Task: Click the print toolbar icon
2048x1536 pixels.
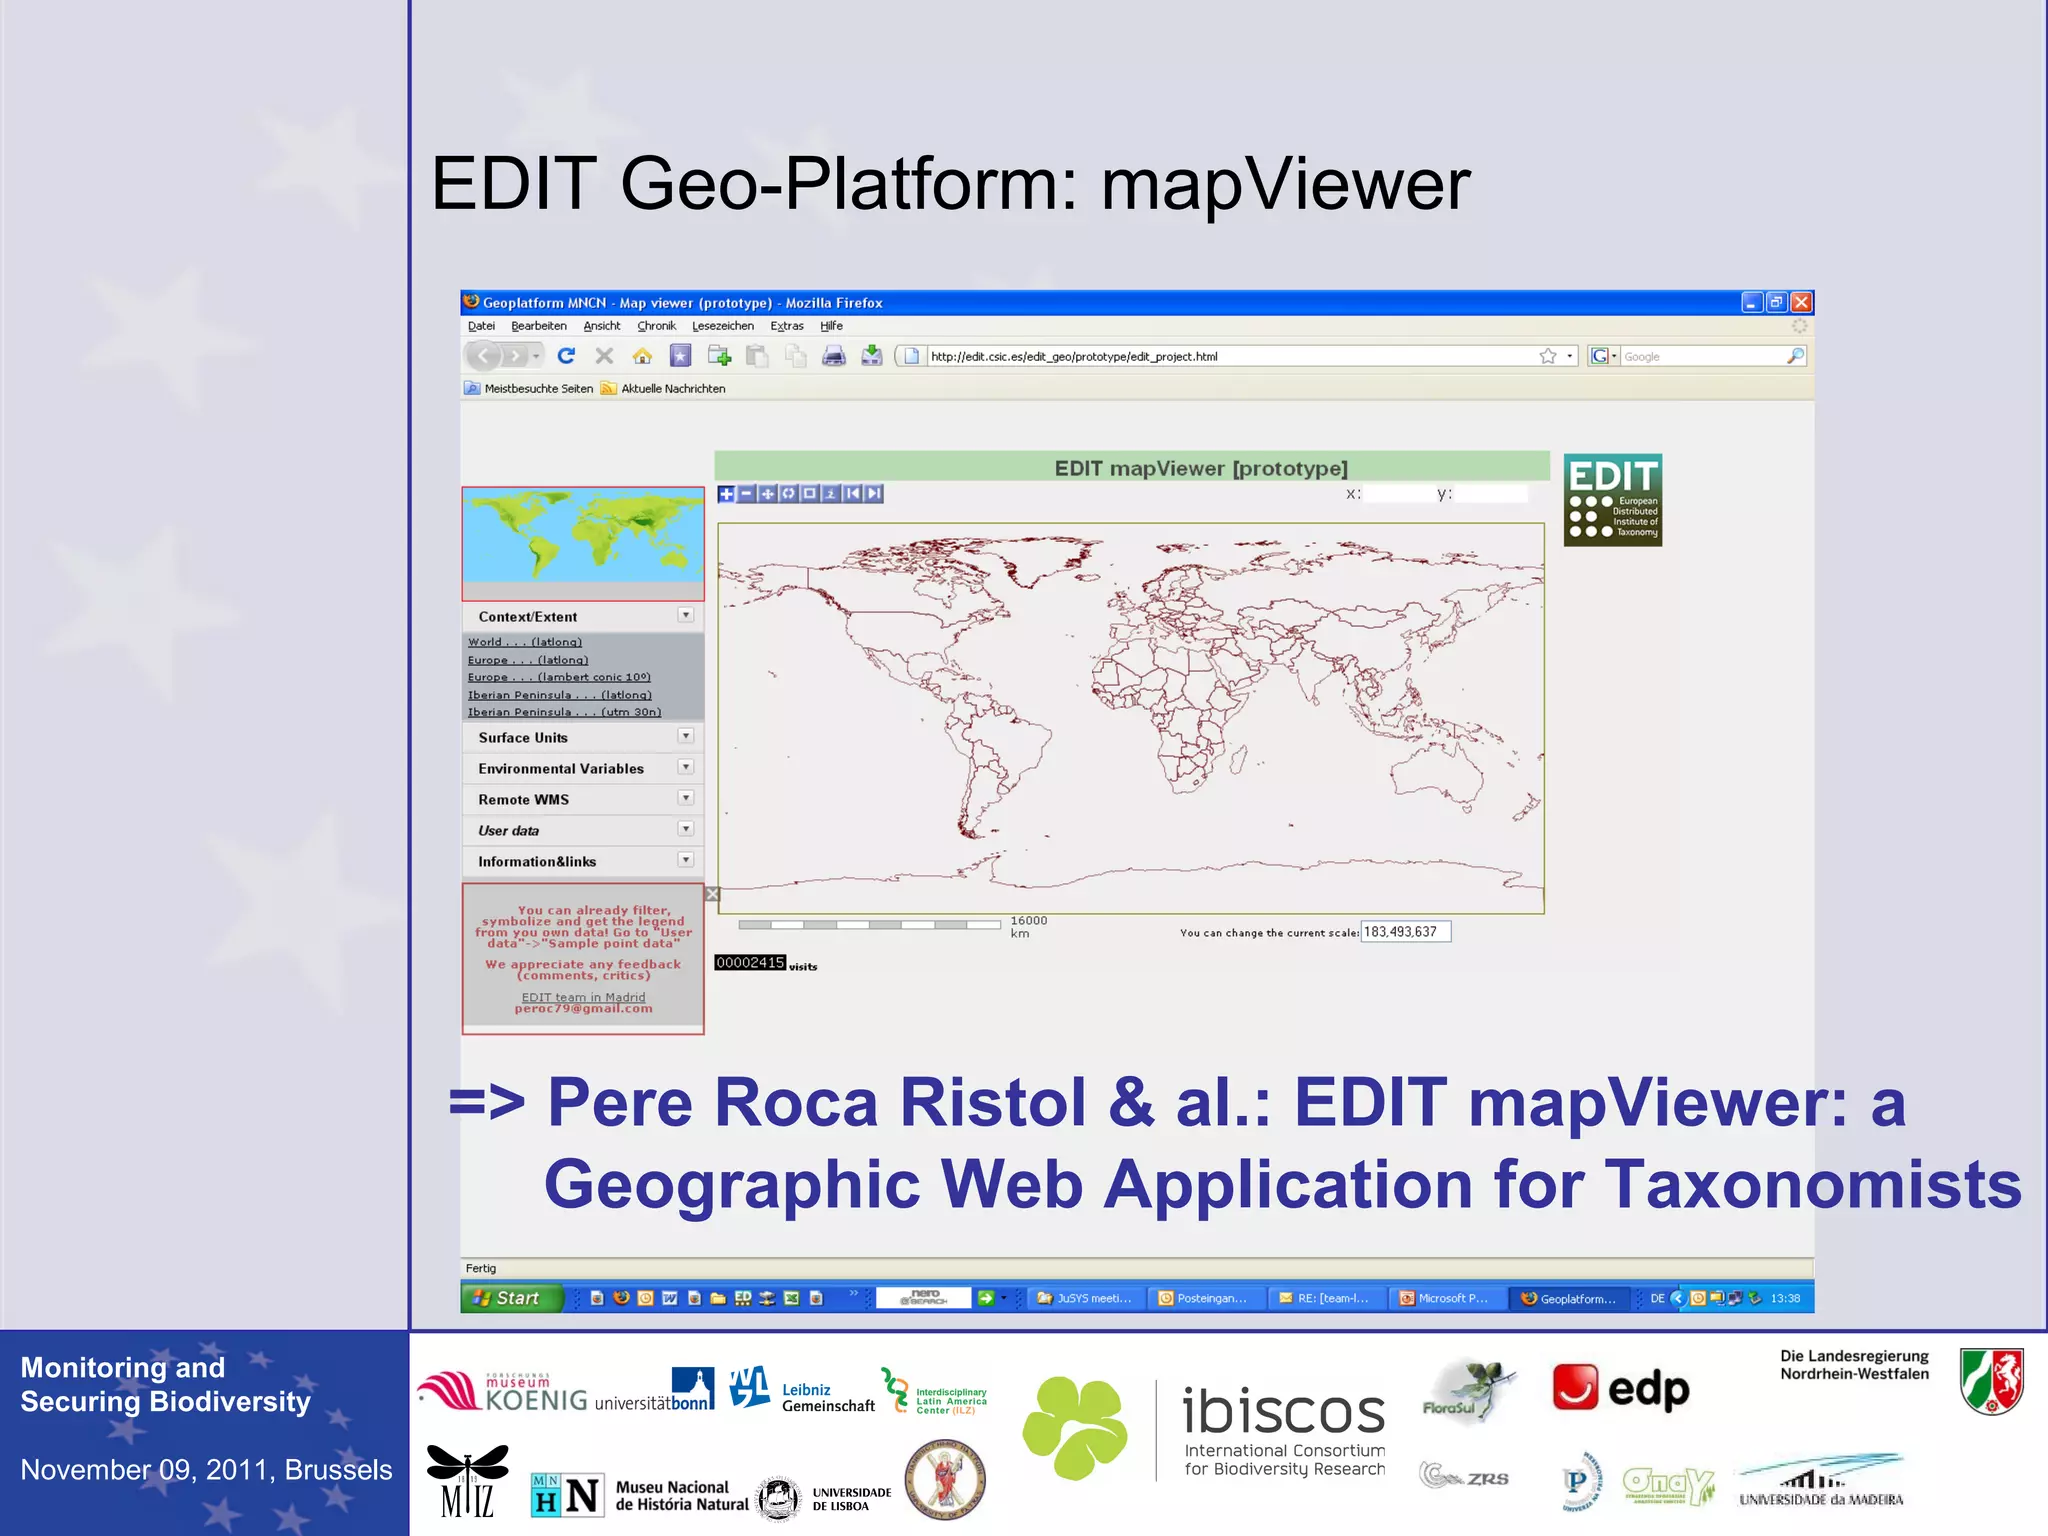Action: point(833,356)
